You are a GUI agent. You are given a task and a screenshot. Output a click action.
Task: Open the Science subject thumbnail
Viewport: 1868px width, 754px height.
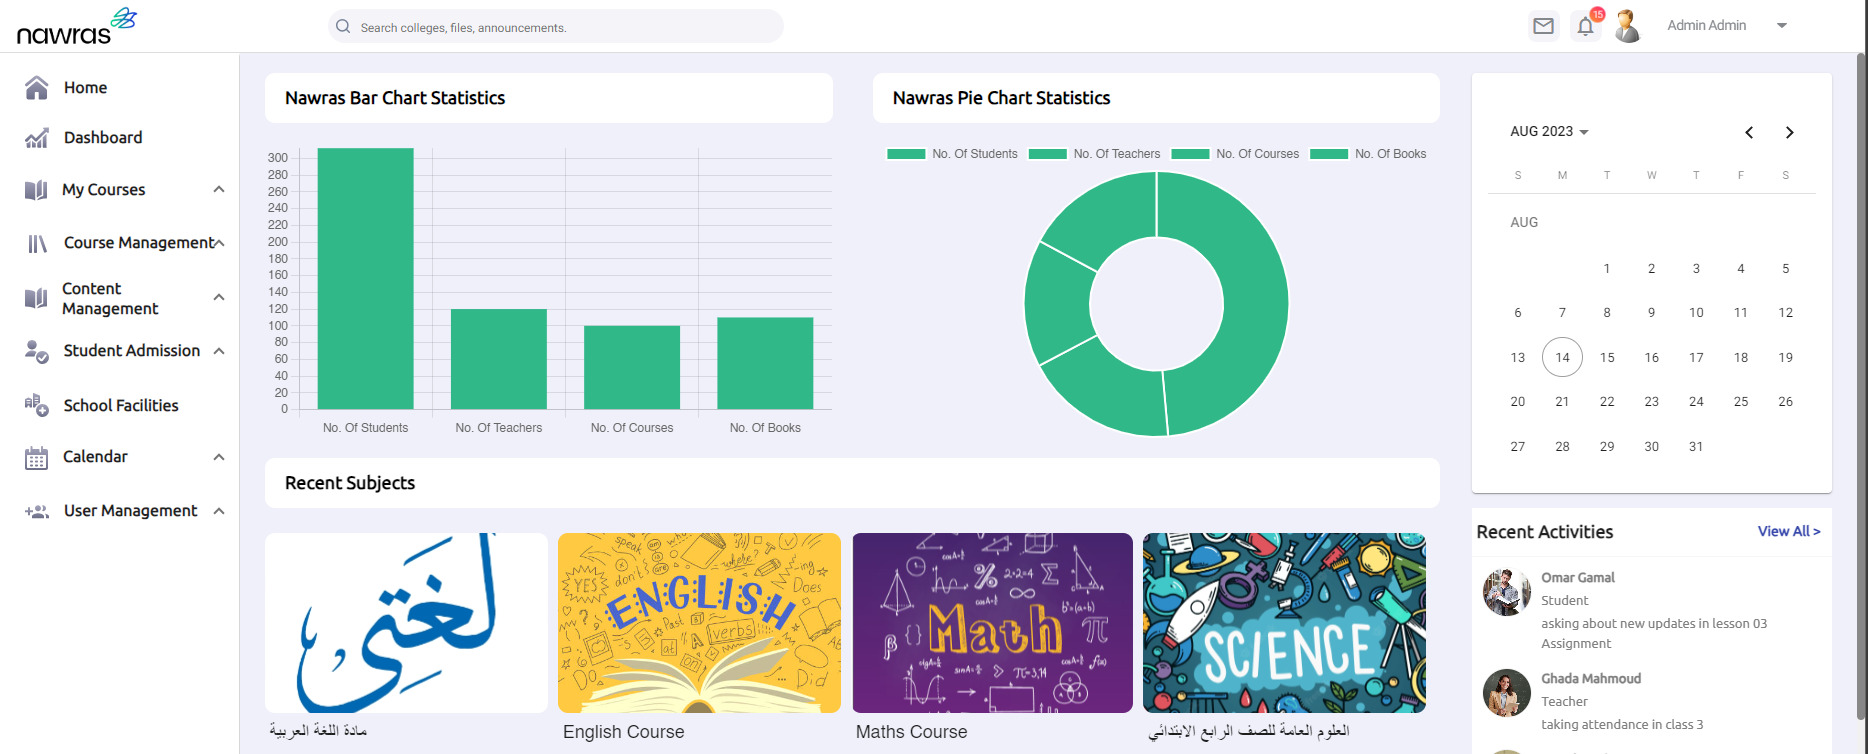tap(1284, 623)
